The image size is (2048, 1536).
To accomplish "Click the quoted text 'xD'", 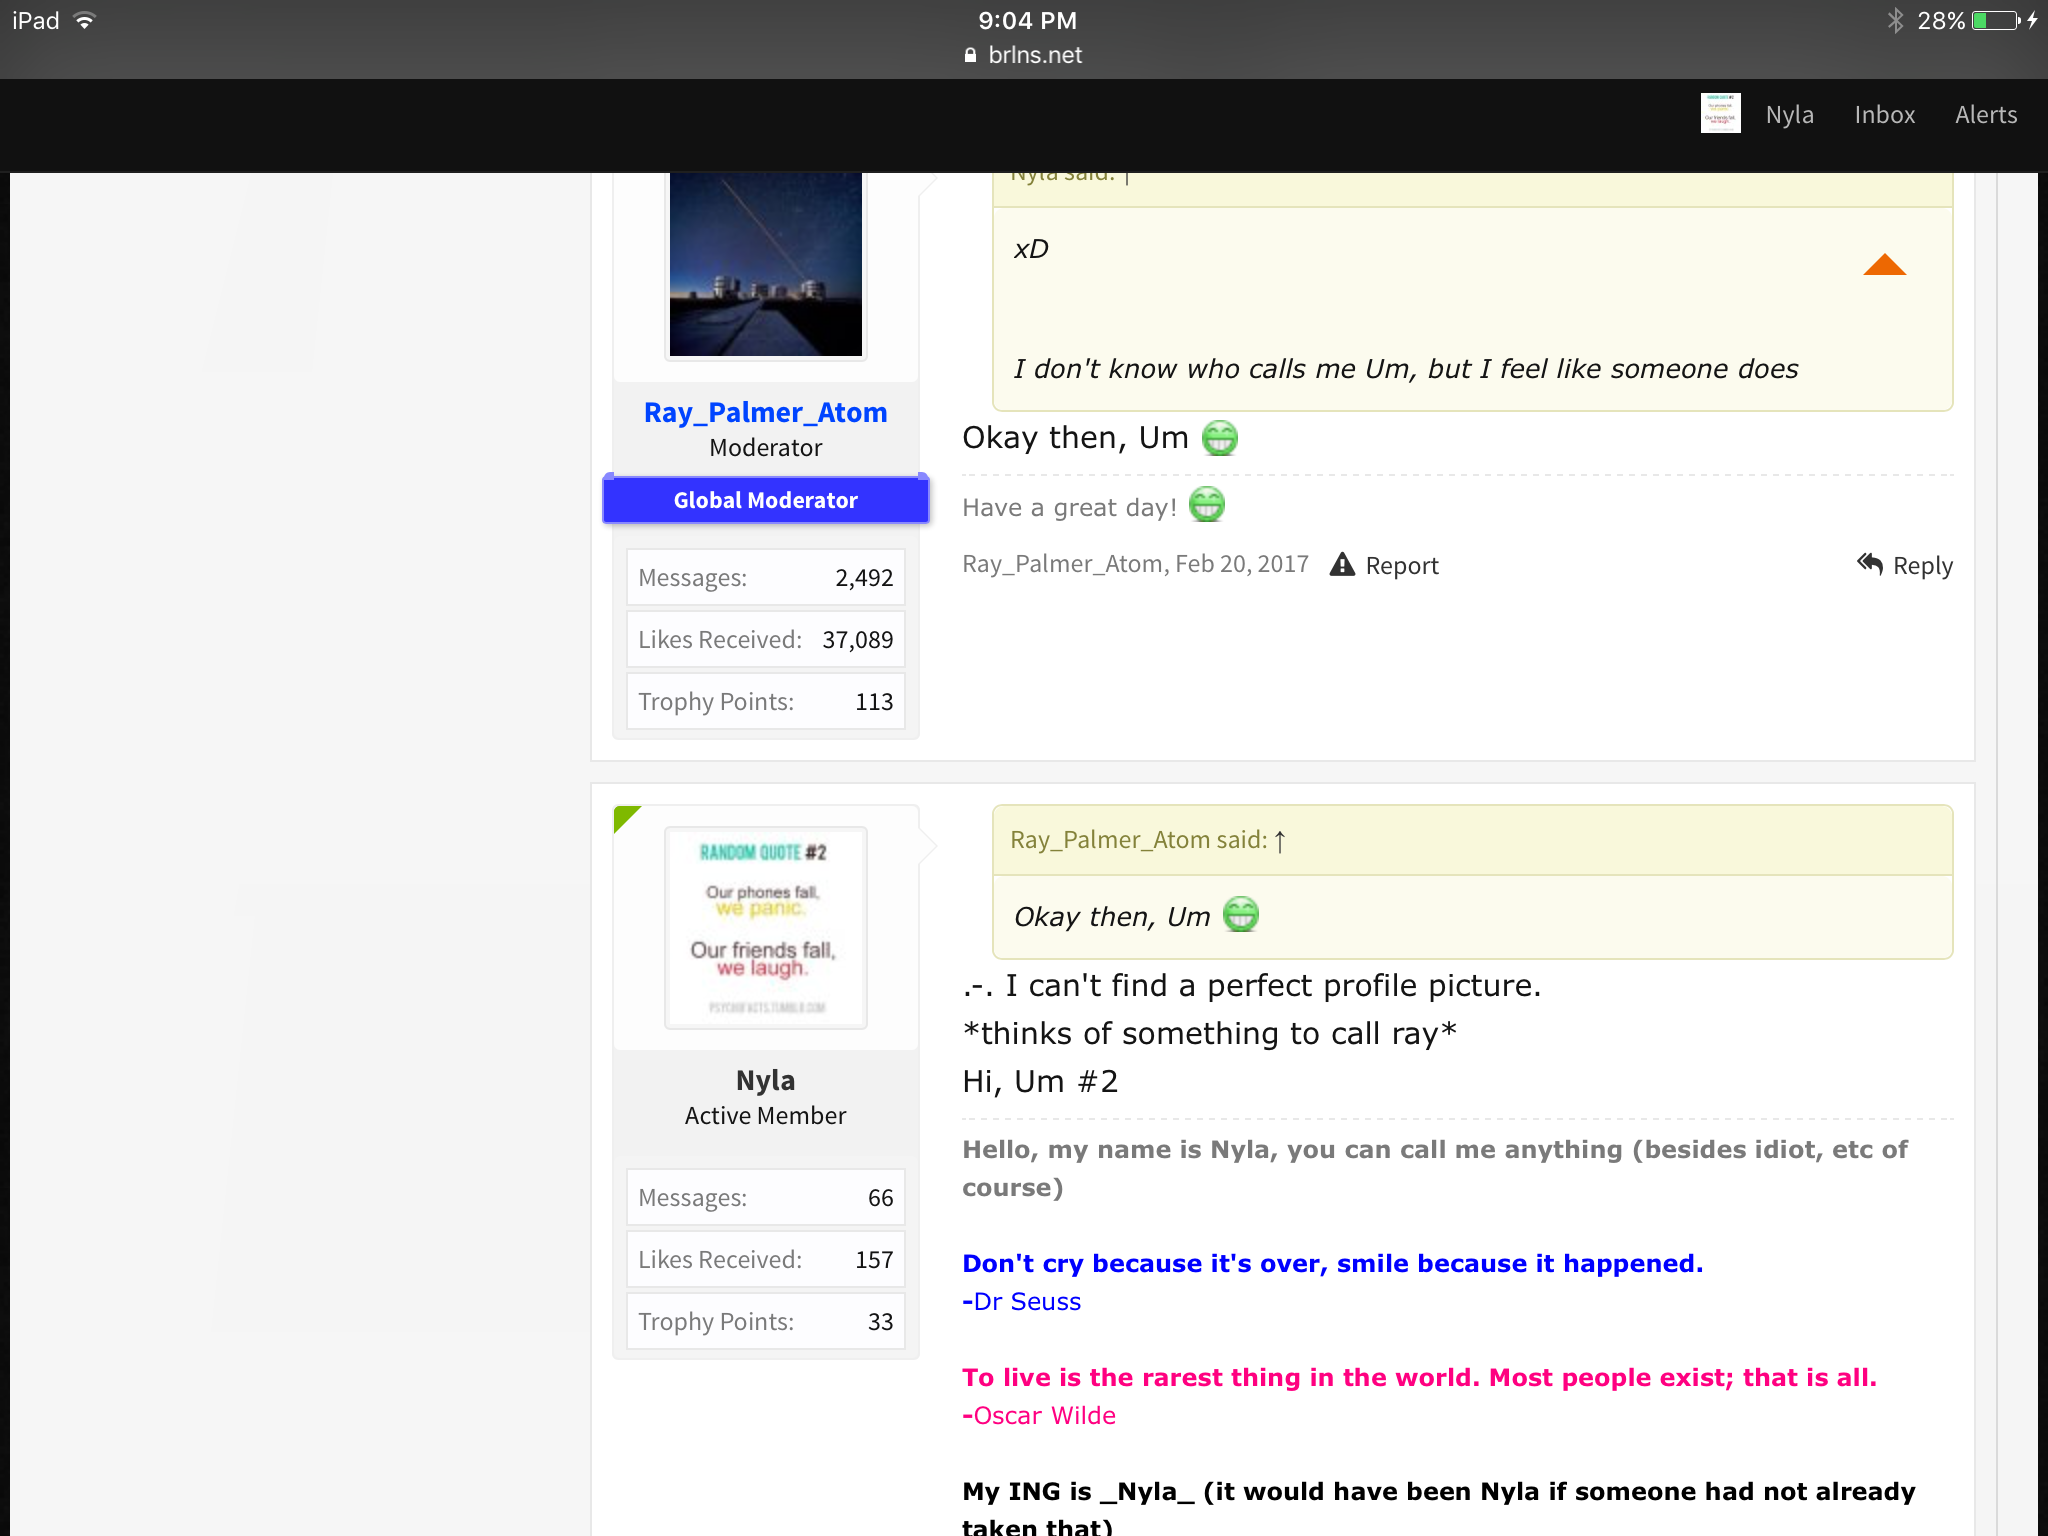I will (x=1031, y=249).
